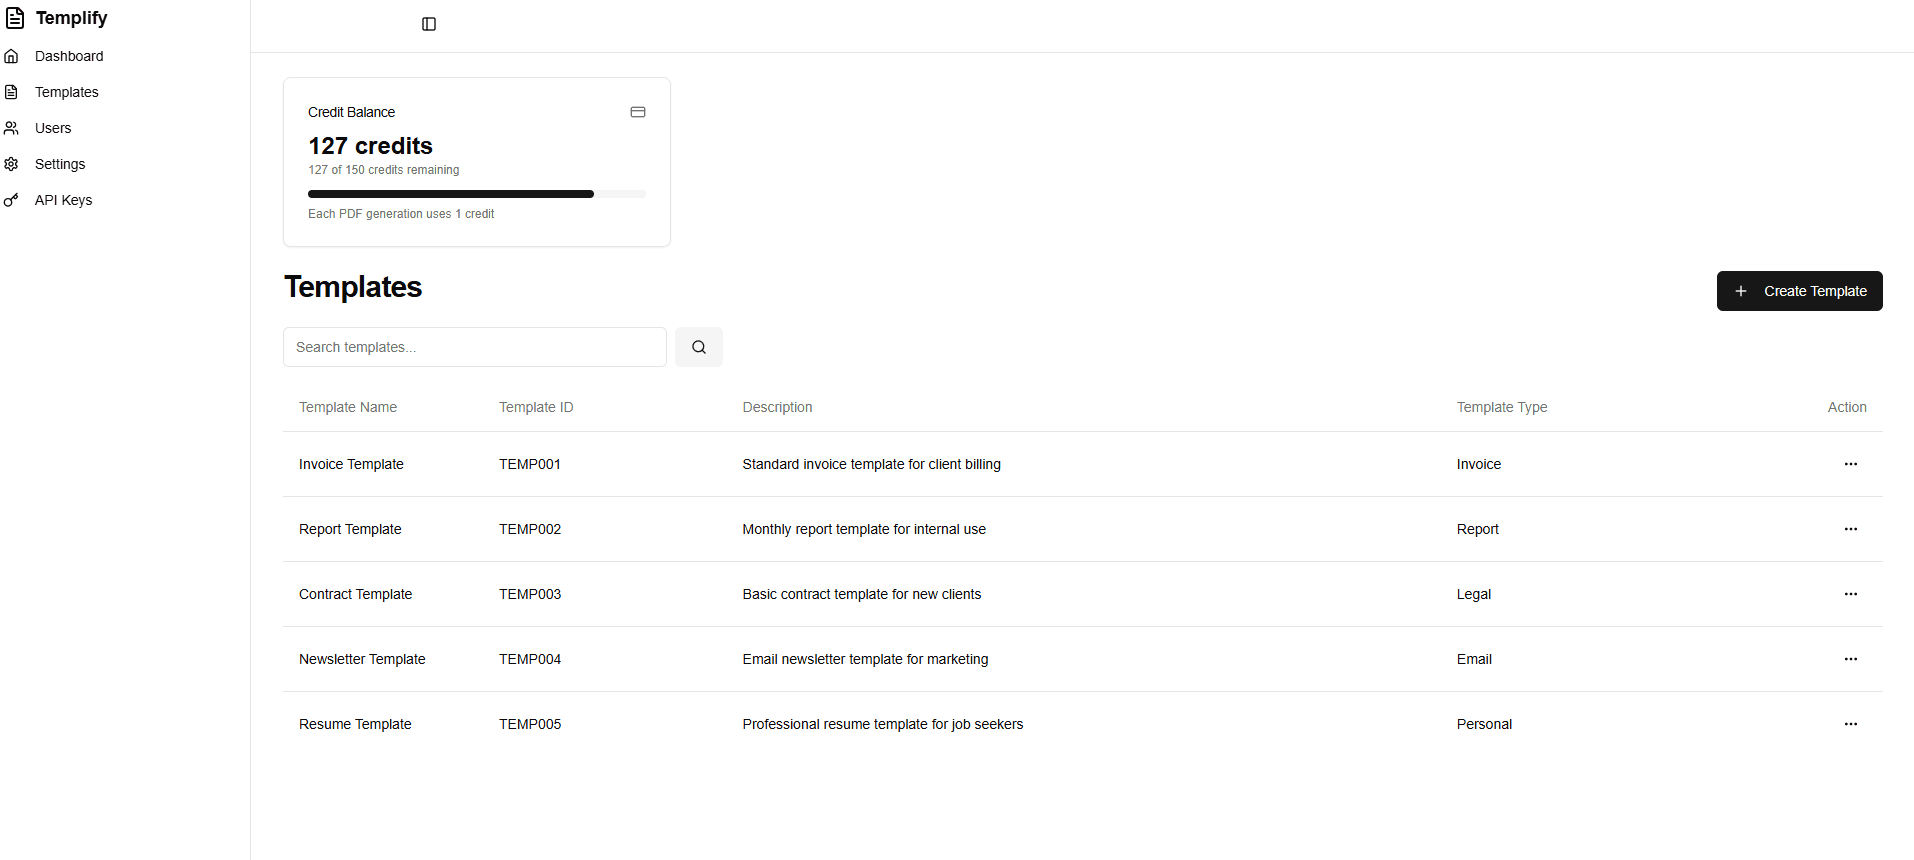The image size is (1914, 860).
Task: Open actions menu for Report Template row
Action: click(1851, 529)
